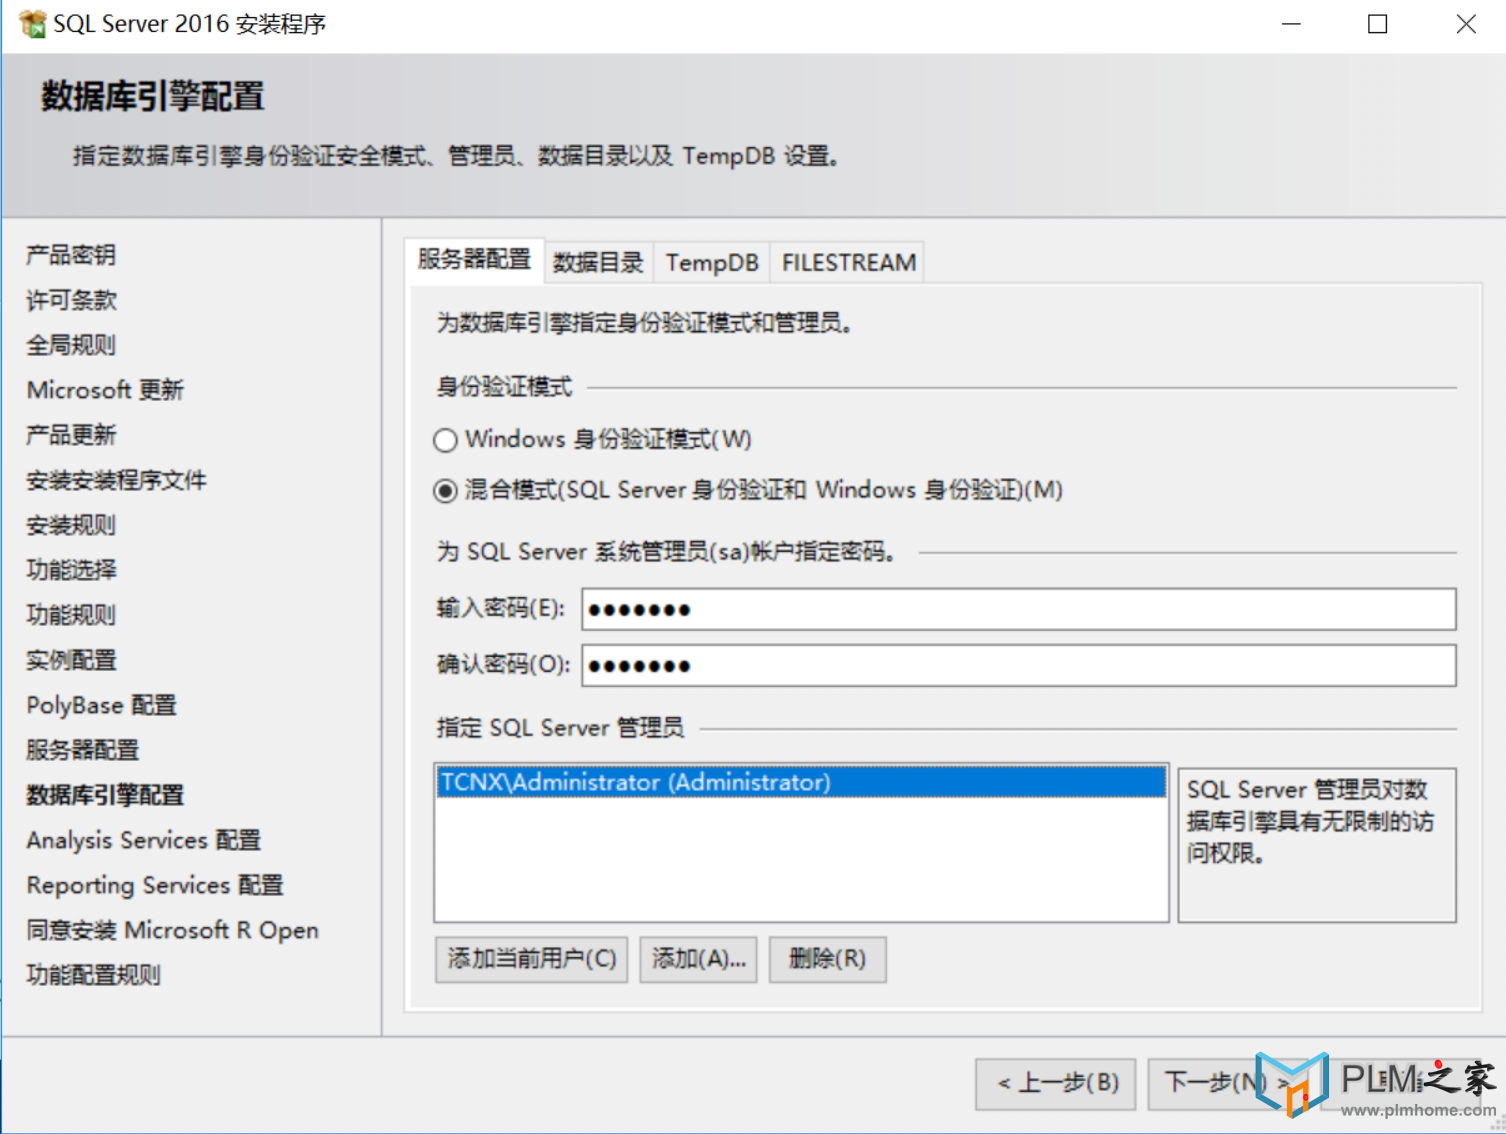The image size is (1506, 1134).
Task: Click the SQL Server setup title bar icon
Action: pos(32,23)
